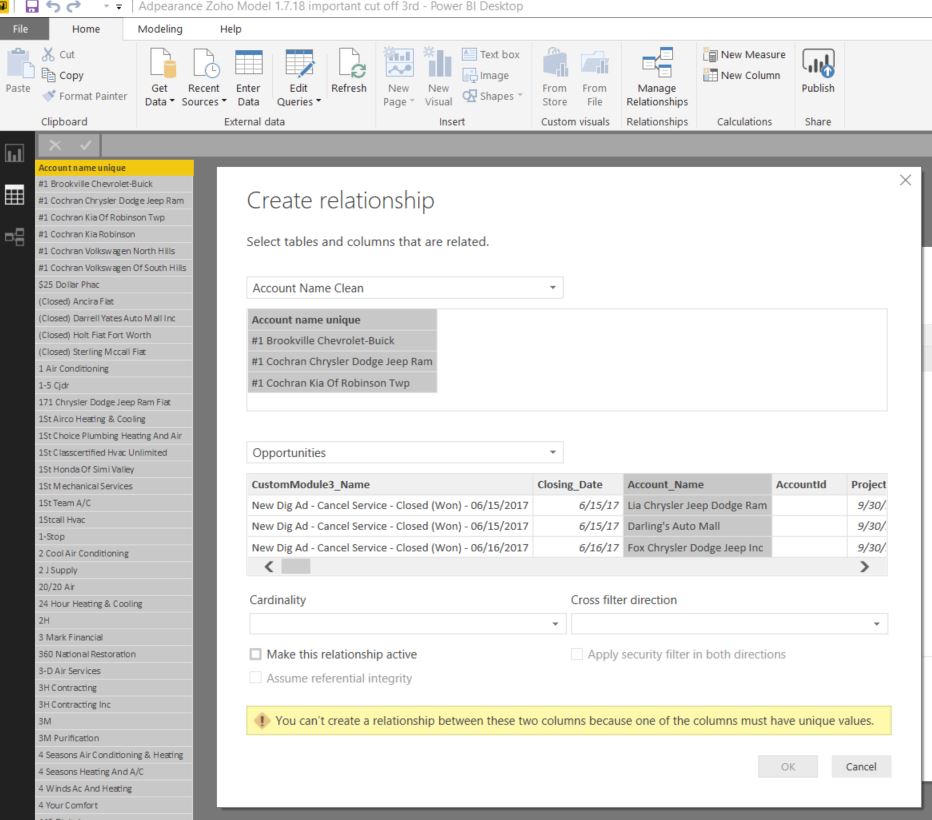Click Enter Data table icon

click(248, 63)
